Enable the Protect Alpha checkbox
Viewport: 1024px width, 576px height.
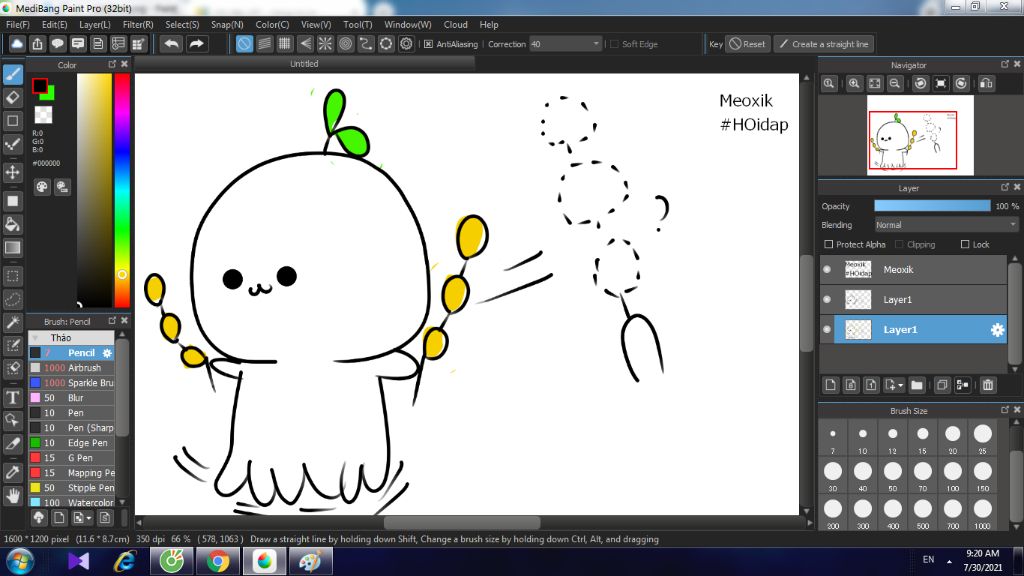pos(828,245)
